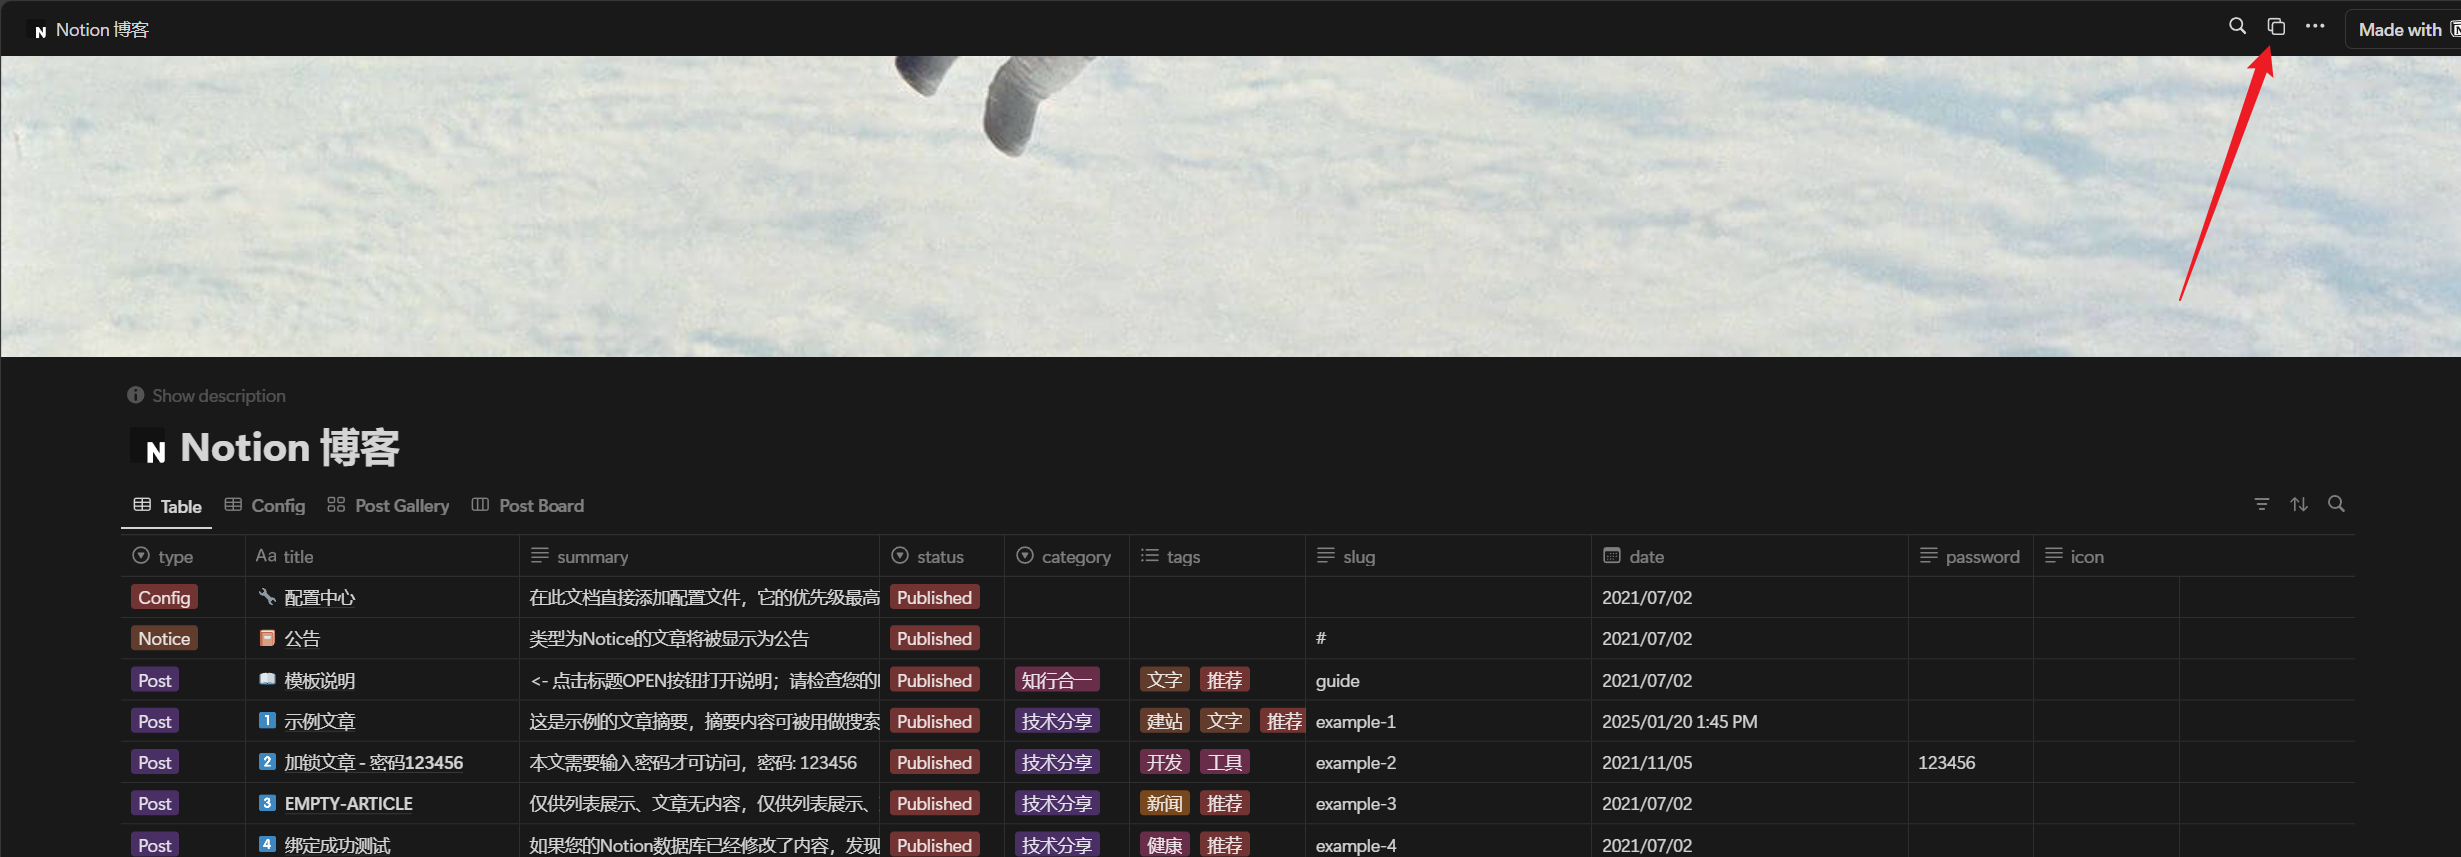Open the 配置中心 page
This screenshot has height=857, width=2461.
point(320,598)
